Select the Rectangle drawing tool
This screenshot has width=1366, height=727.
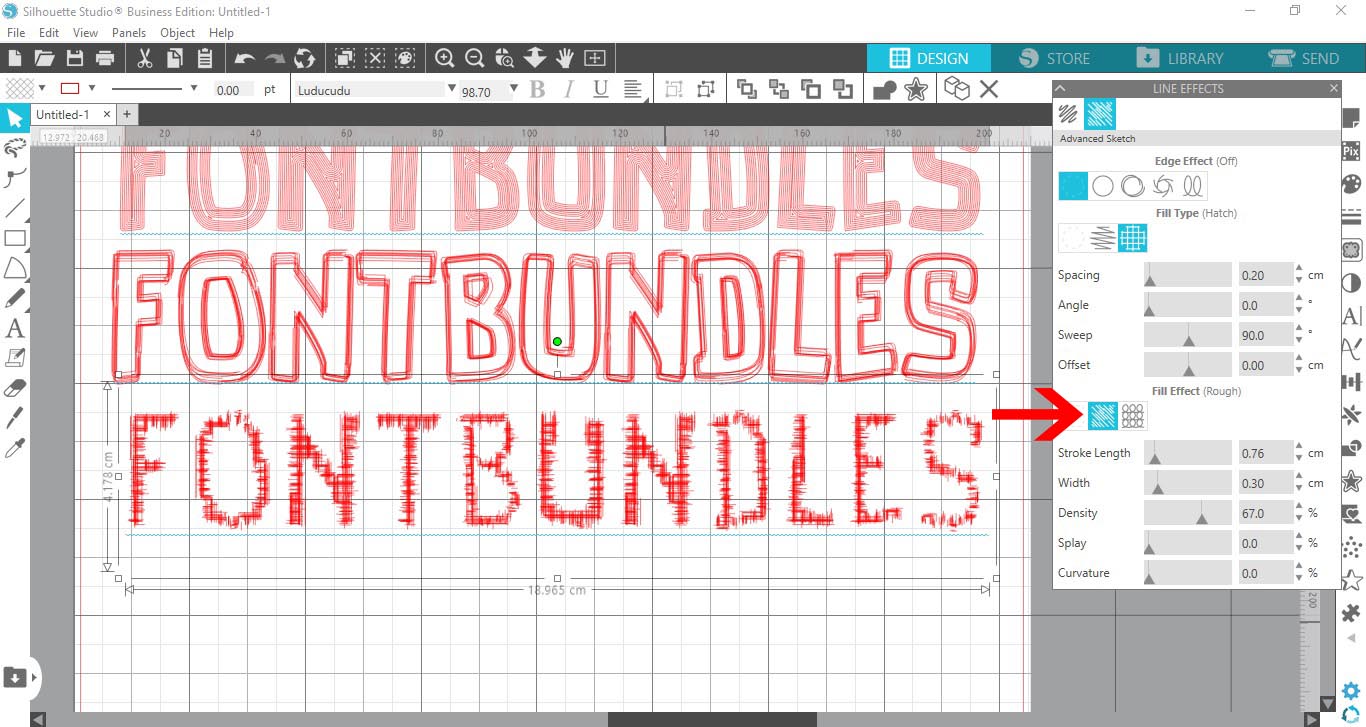pyautogui.click(x=14, y=238)
